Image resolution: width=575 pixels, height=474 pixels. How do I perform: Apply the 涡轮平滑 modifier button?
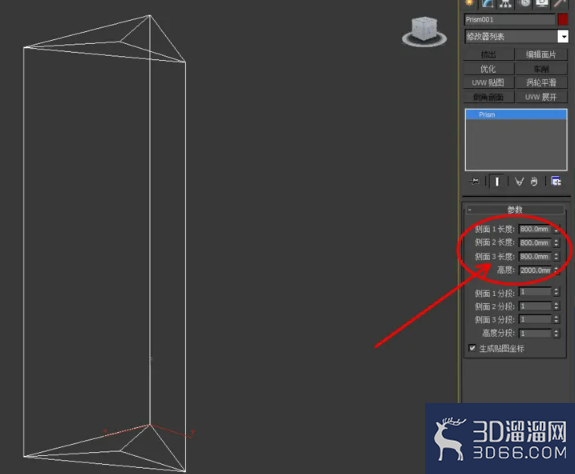(541, 83)
